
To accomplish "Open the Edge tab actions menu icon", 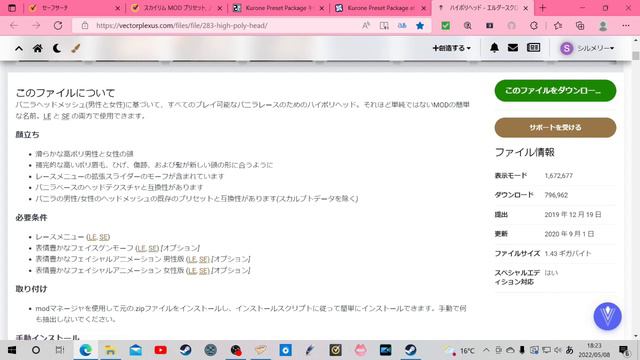I will coord(12,8).
